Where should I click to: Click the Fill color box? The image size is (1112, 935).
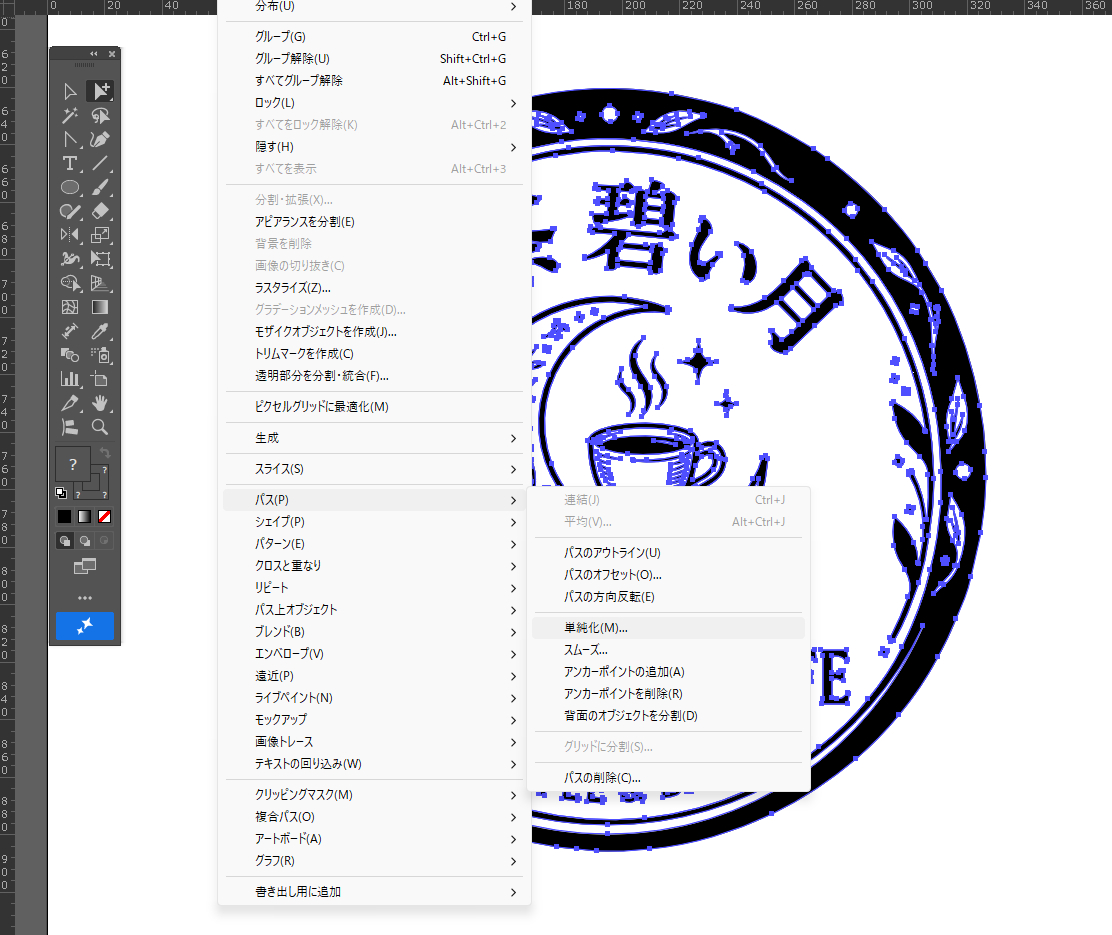pos(72,465)
